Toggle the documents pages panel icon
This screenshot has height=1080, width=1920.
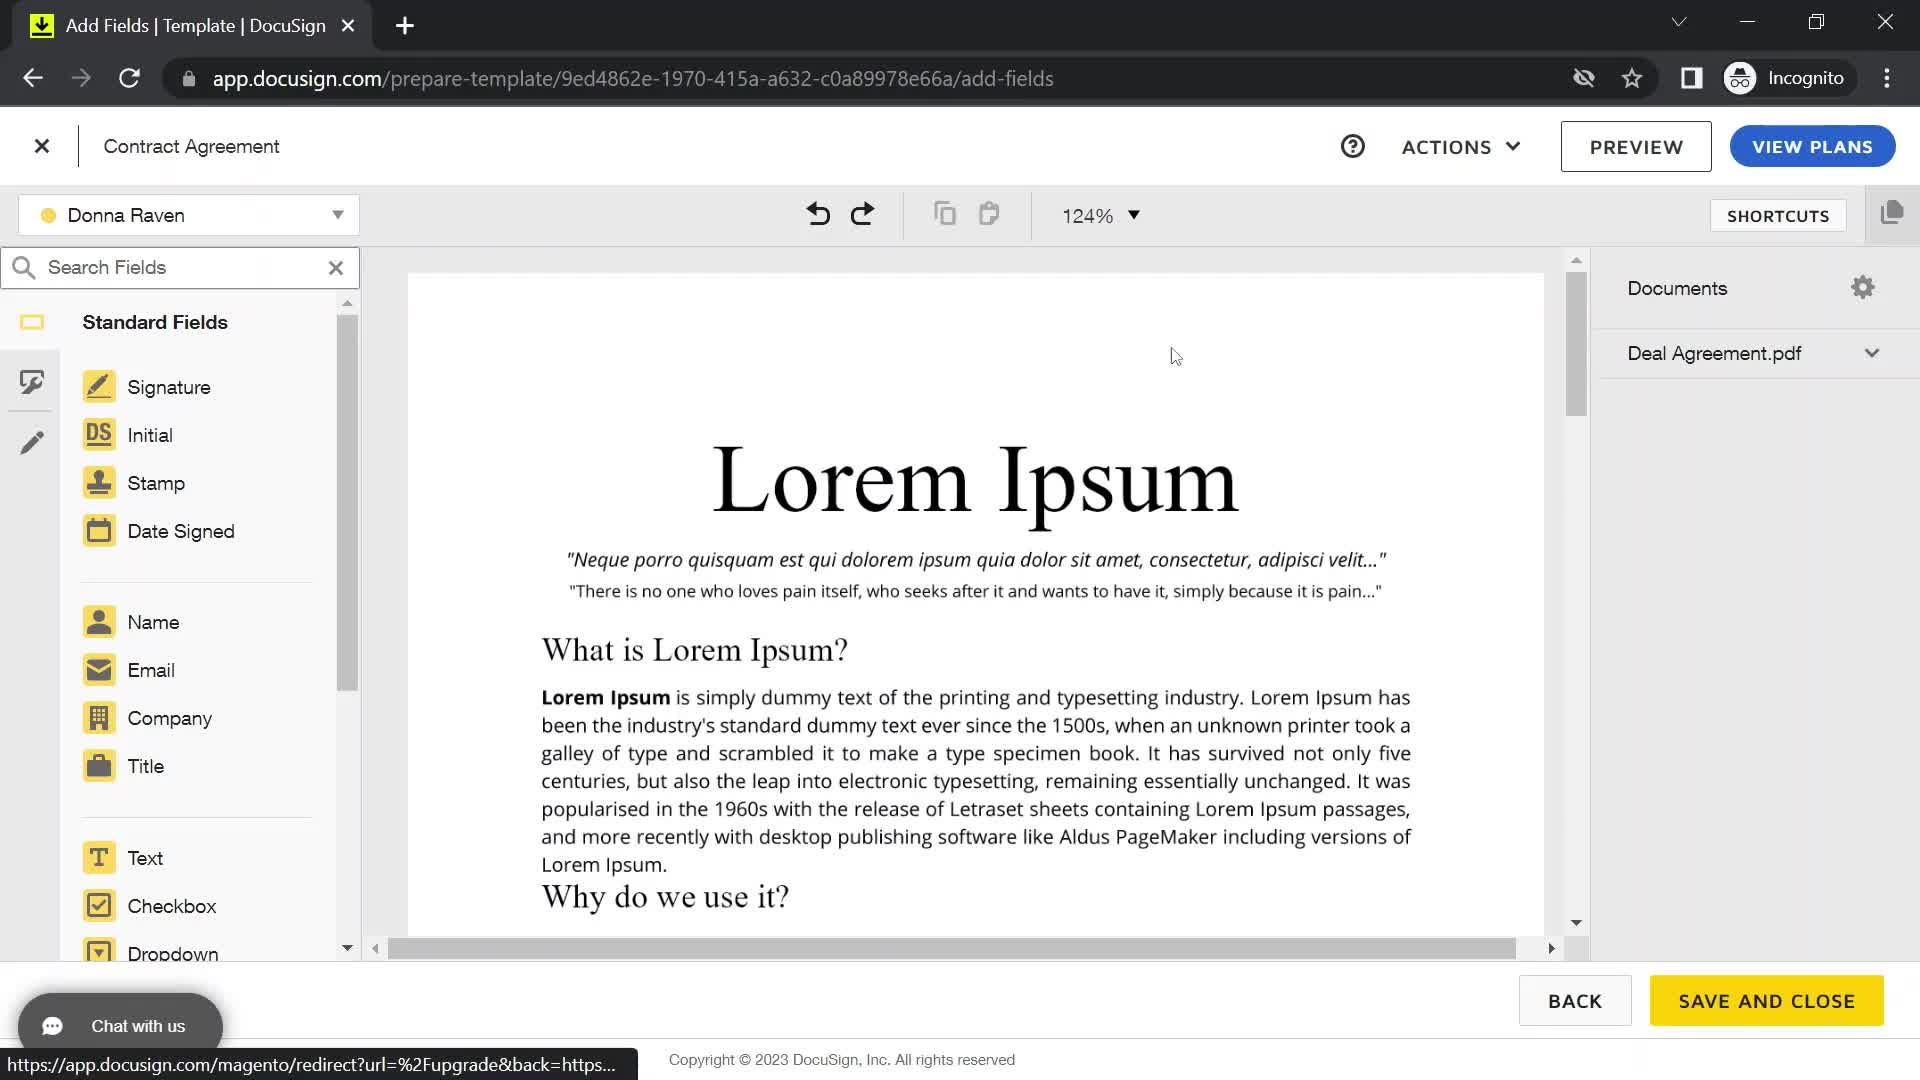tap(1892, 213)
